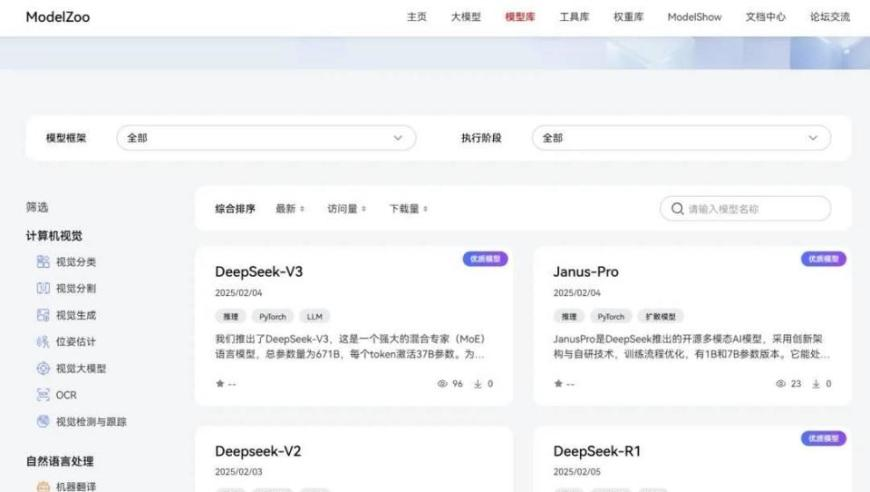Click PyTorch tag on DeepSeek-V3 card

point(272,317)
